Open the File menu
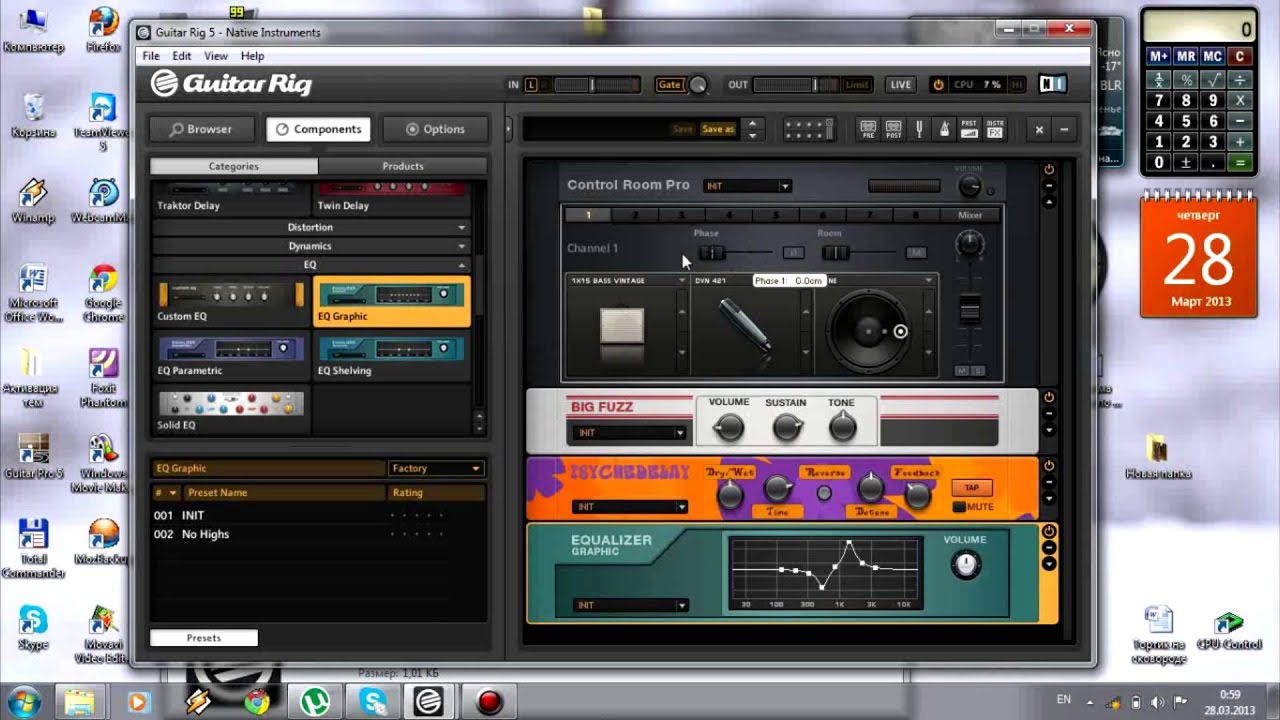The image size is (1280, 720). [x=151, y=56]
